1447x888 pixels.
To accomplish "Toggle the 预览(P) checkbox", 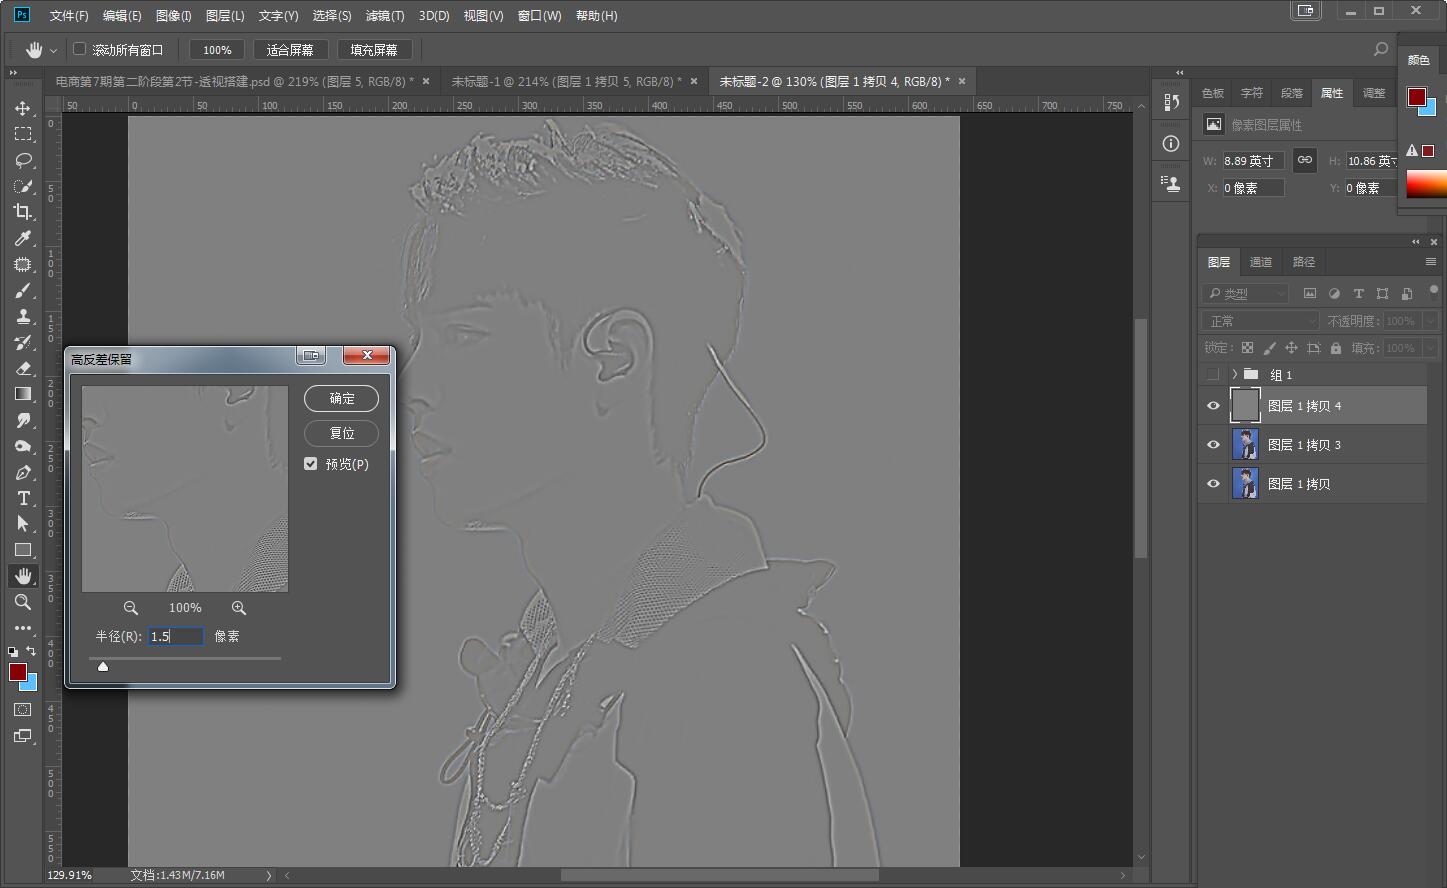I will point(311,464).
